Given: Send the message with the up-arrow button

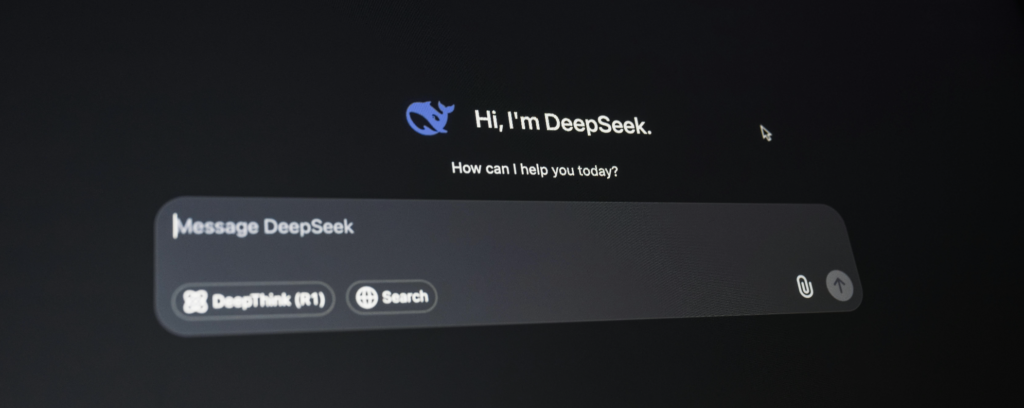Looking at the screenshot, I should (840, 285).
